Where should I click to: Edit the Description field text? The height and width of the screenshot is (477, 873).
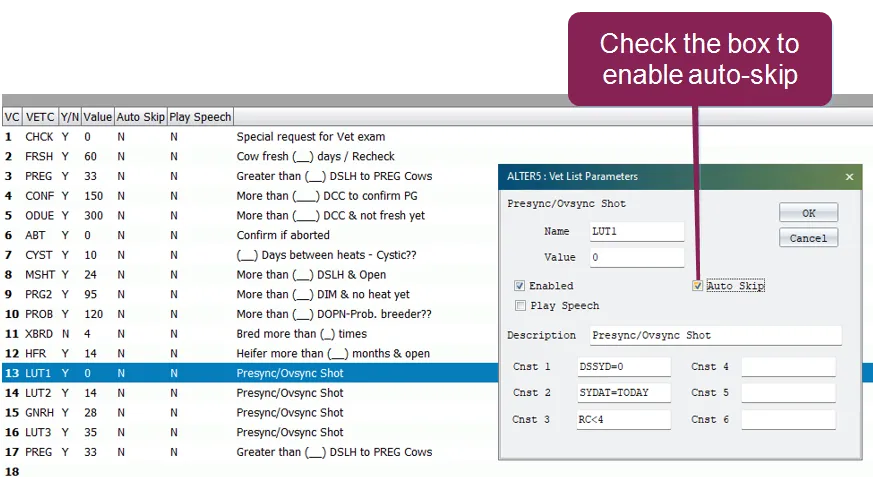pyautogui.click(x=715, y=336)
